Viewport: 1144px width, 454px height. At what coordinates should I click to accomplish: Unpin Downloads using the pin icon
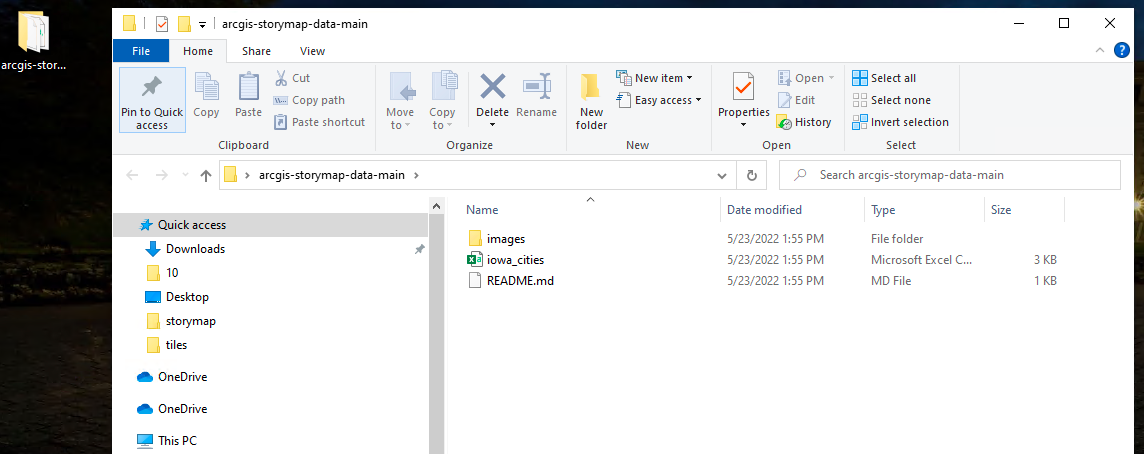coord(420,249)
